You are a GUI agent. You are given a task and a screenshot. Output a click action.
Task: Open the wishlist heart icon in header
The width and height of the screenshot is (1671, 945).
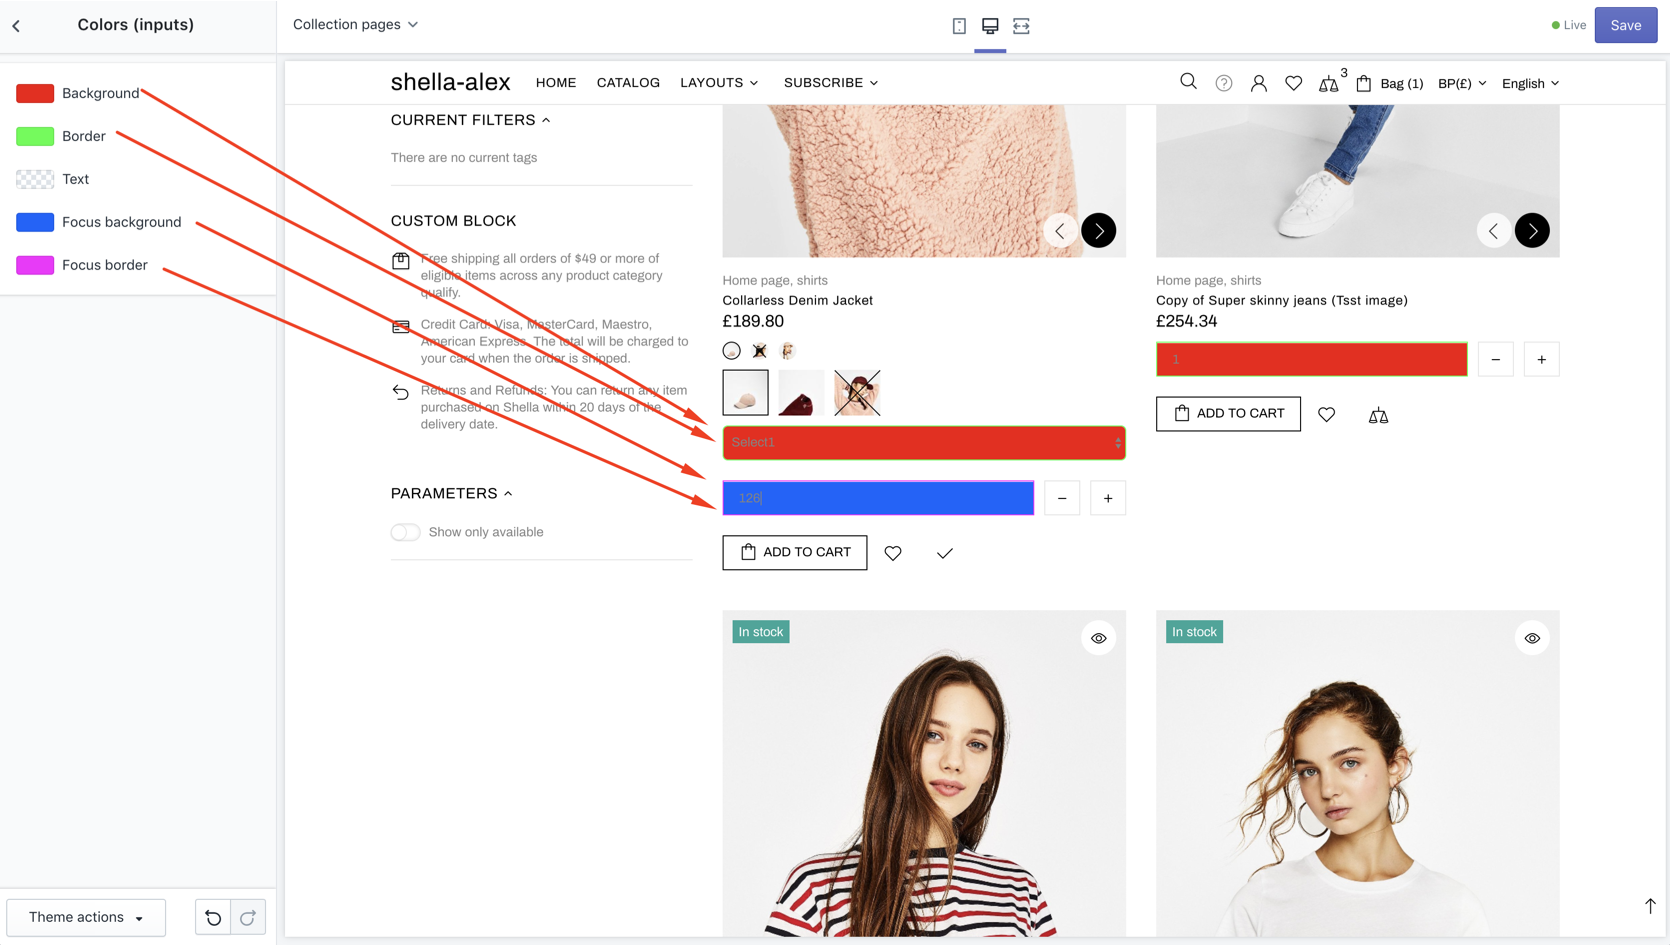(1293, 84)
